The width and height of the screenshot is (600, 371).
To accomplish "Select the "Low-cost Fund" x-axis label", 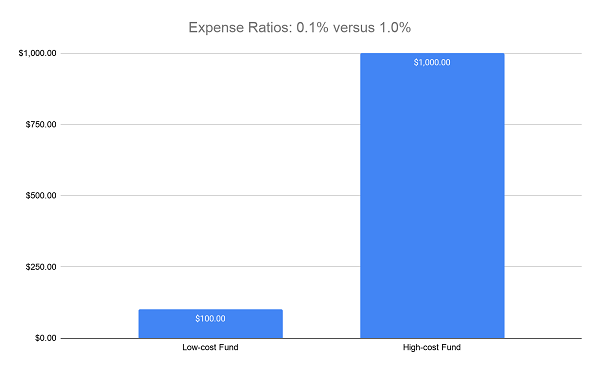I will [210, 347].
